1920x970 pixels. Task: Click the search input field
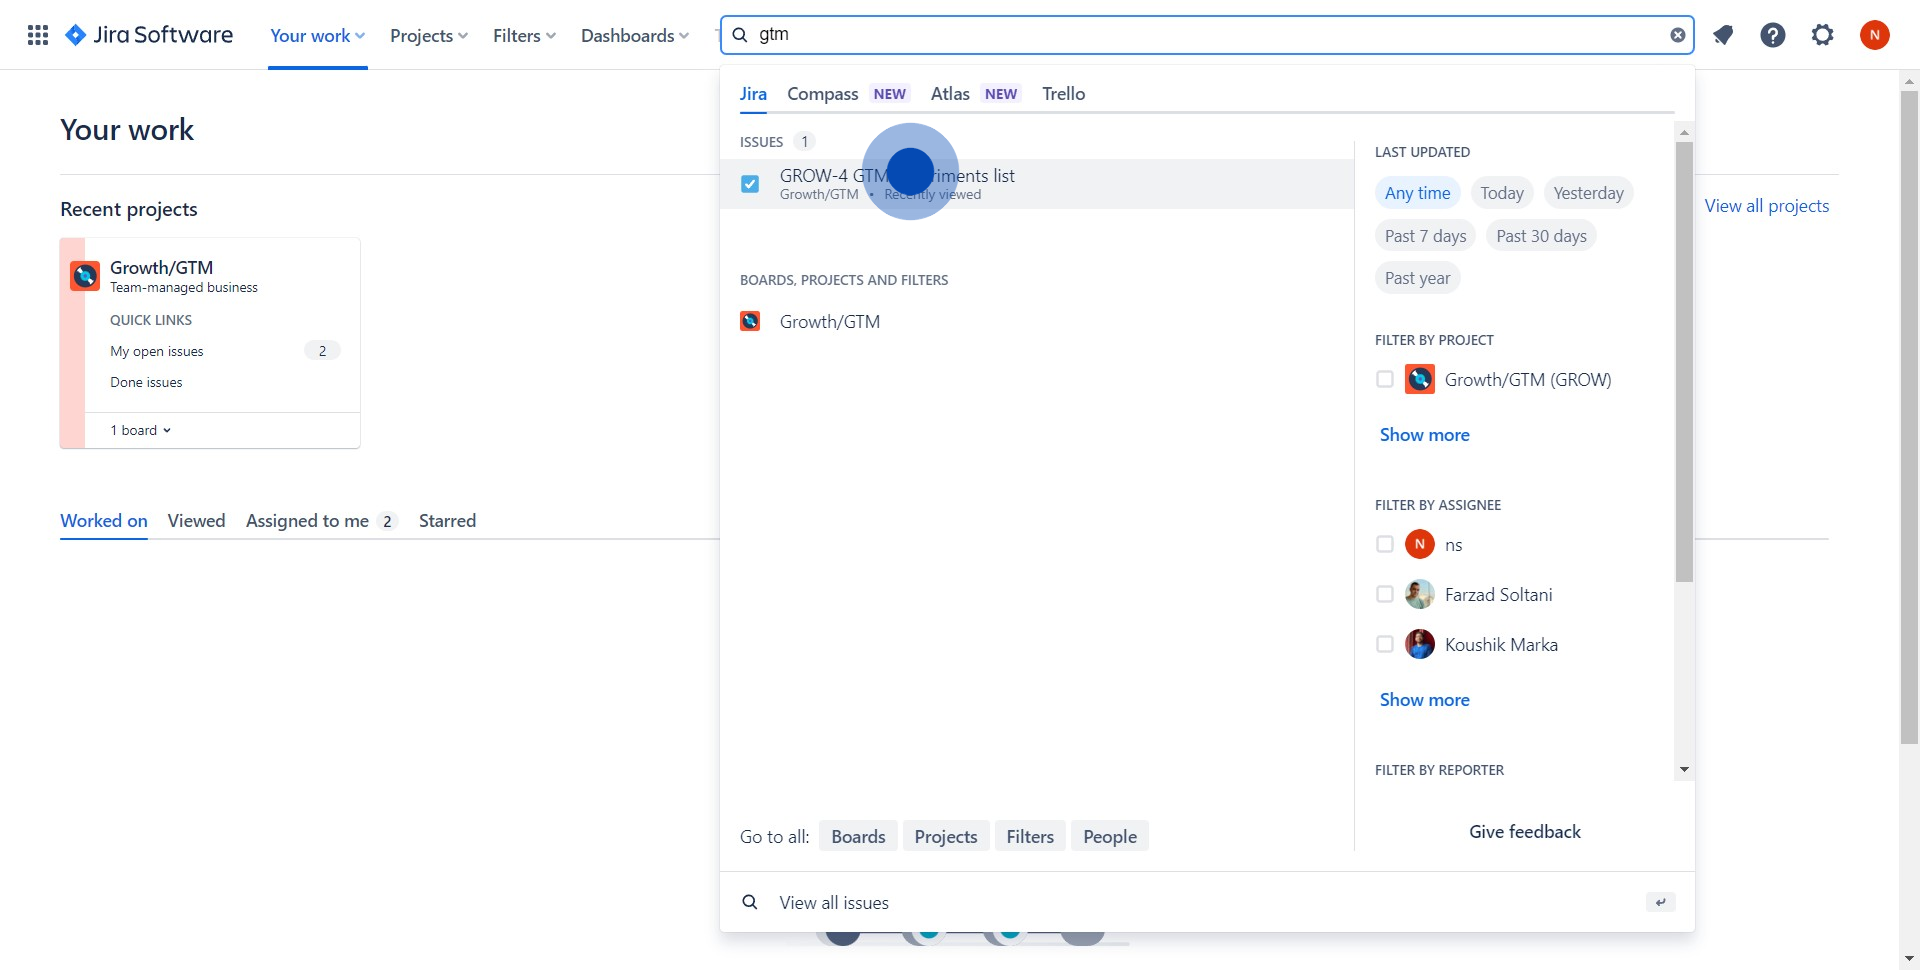(x=1200, y=35)
